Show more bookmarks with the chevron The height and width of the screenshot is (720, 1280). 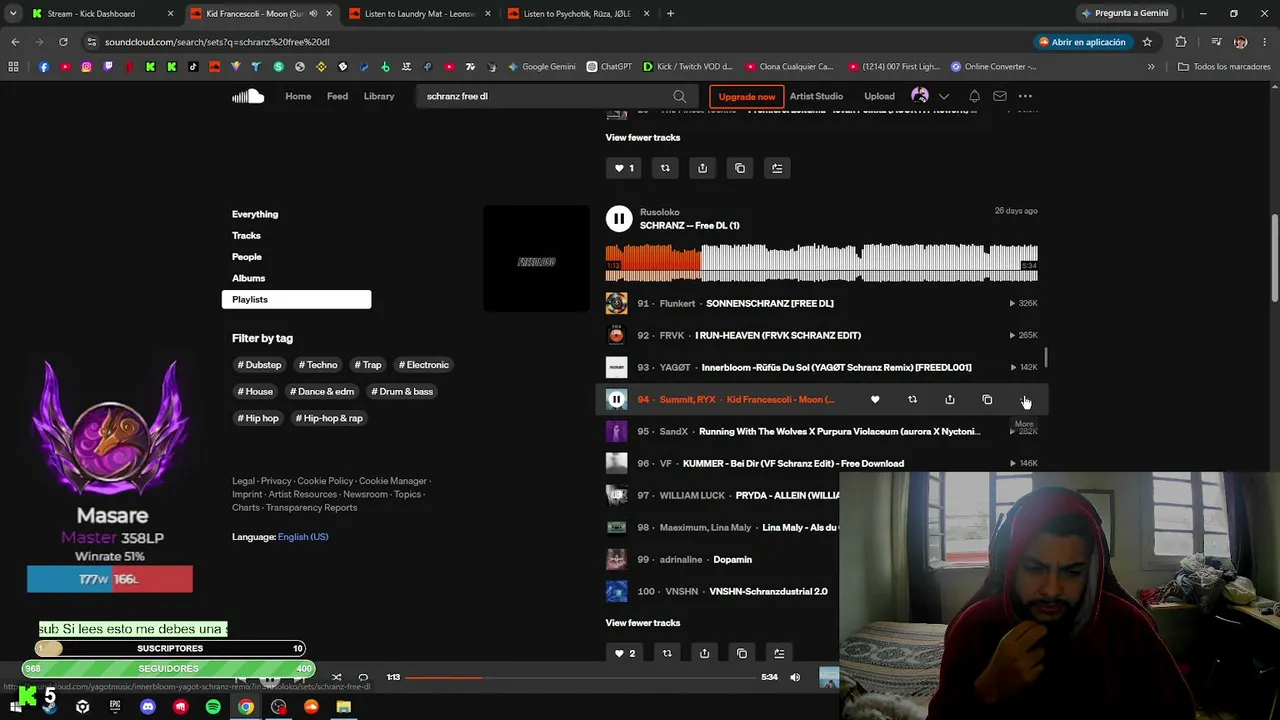pos(1151,67)
